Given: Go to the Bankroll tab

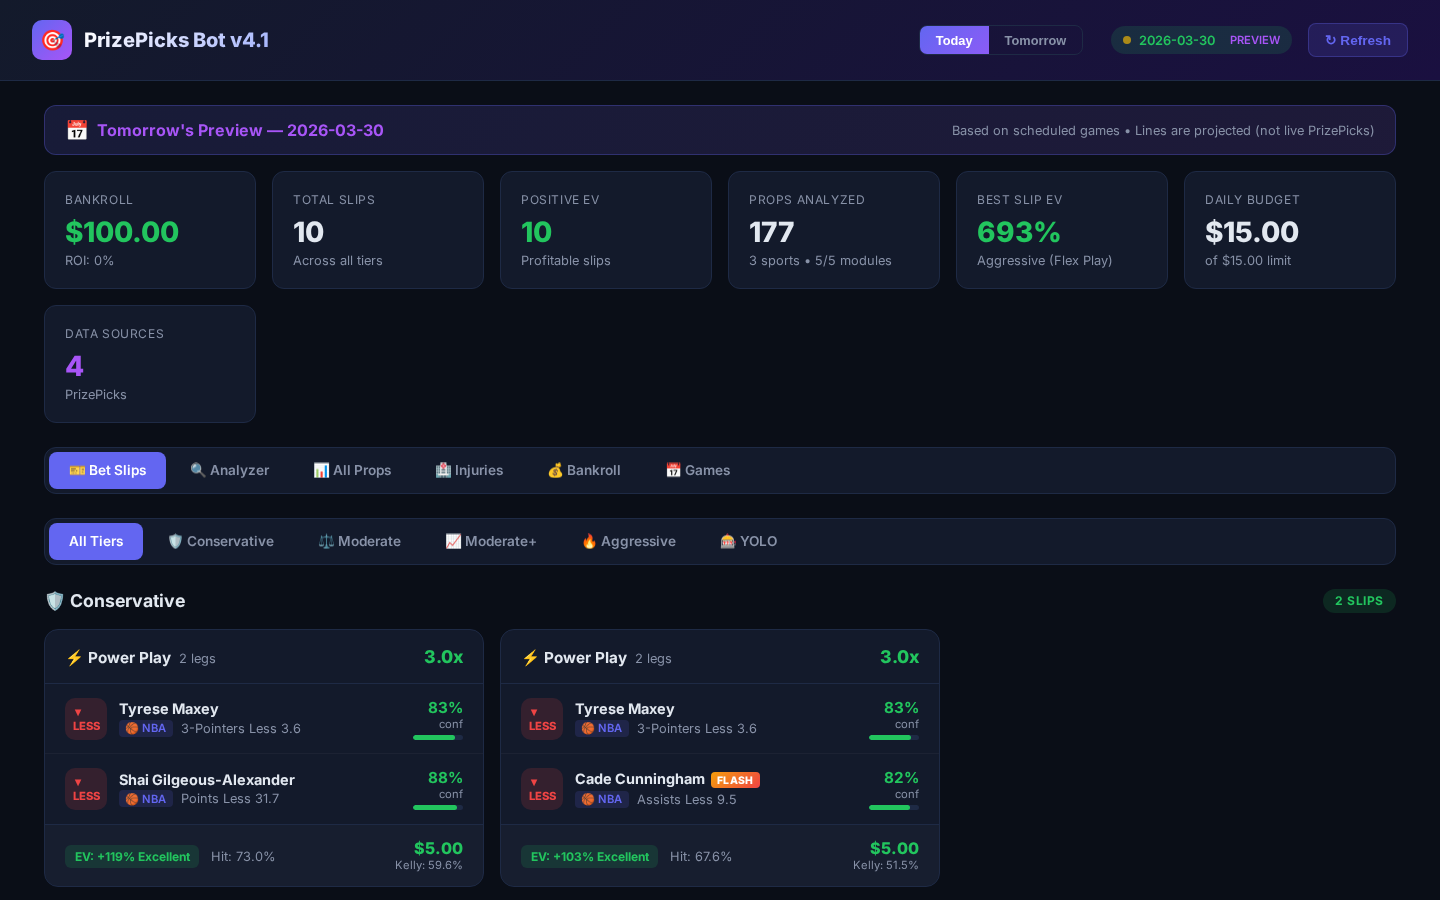Looking at the screenshot, I should click(x=584, y=470).
